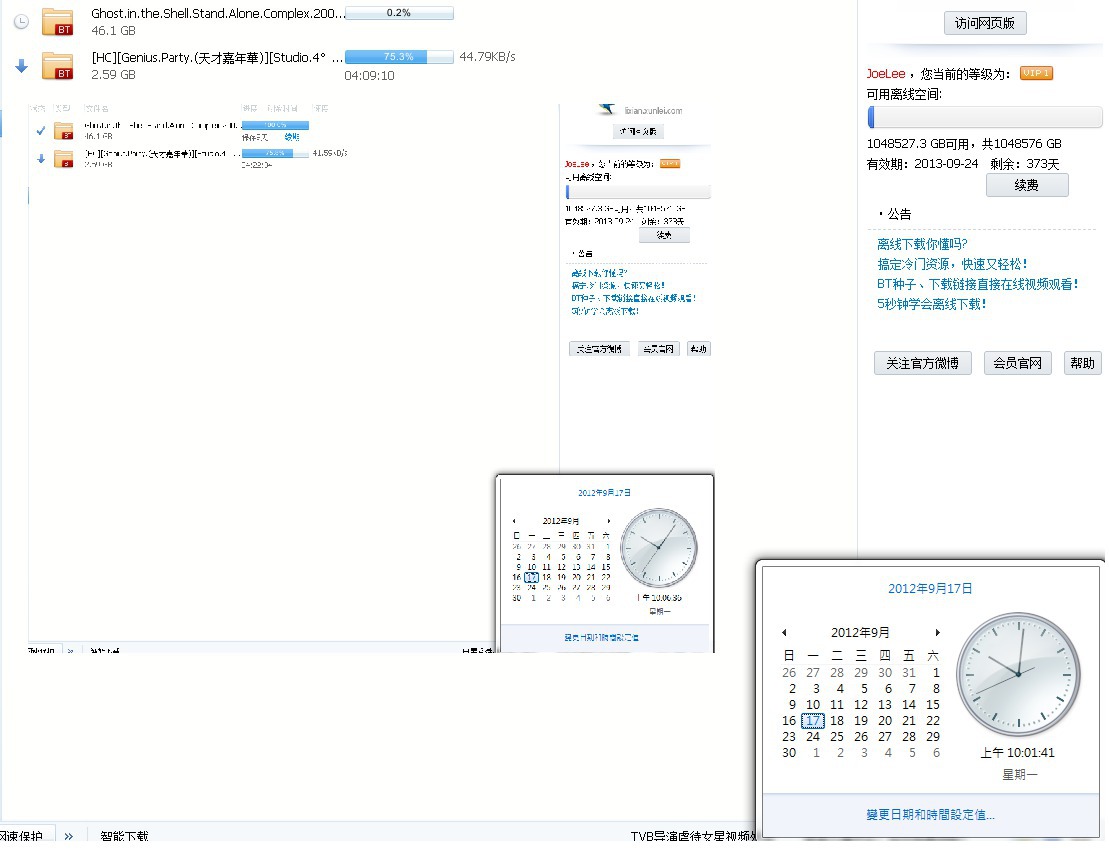
Task: Click the large BT folder icon for Genius.Party
Action: click(x=57, y=66)
